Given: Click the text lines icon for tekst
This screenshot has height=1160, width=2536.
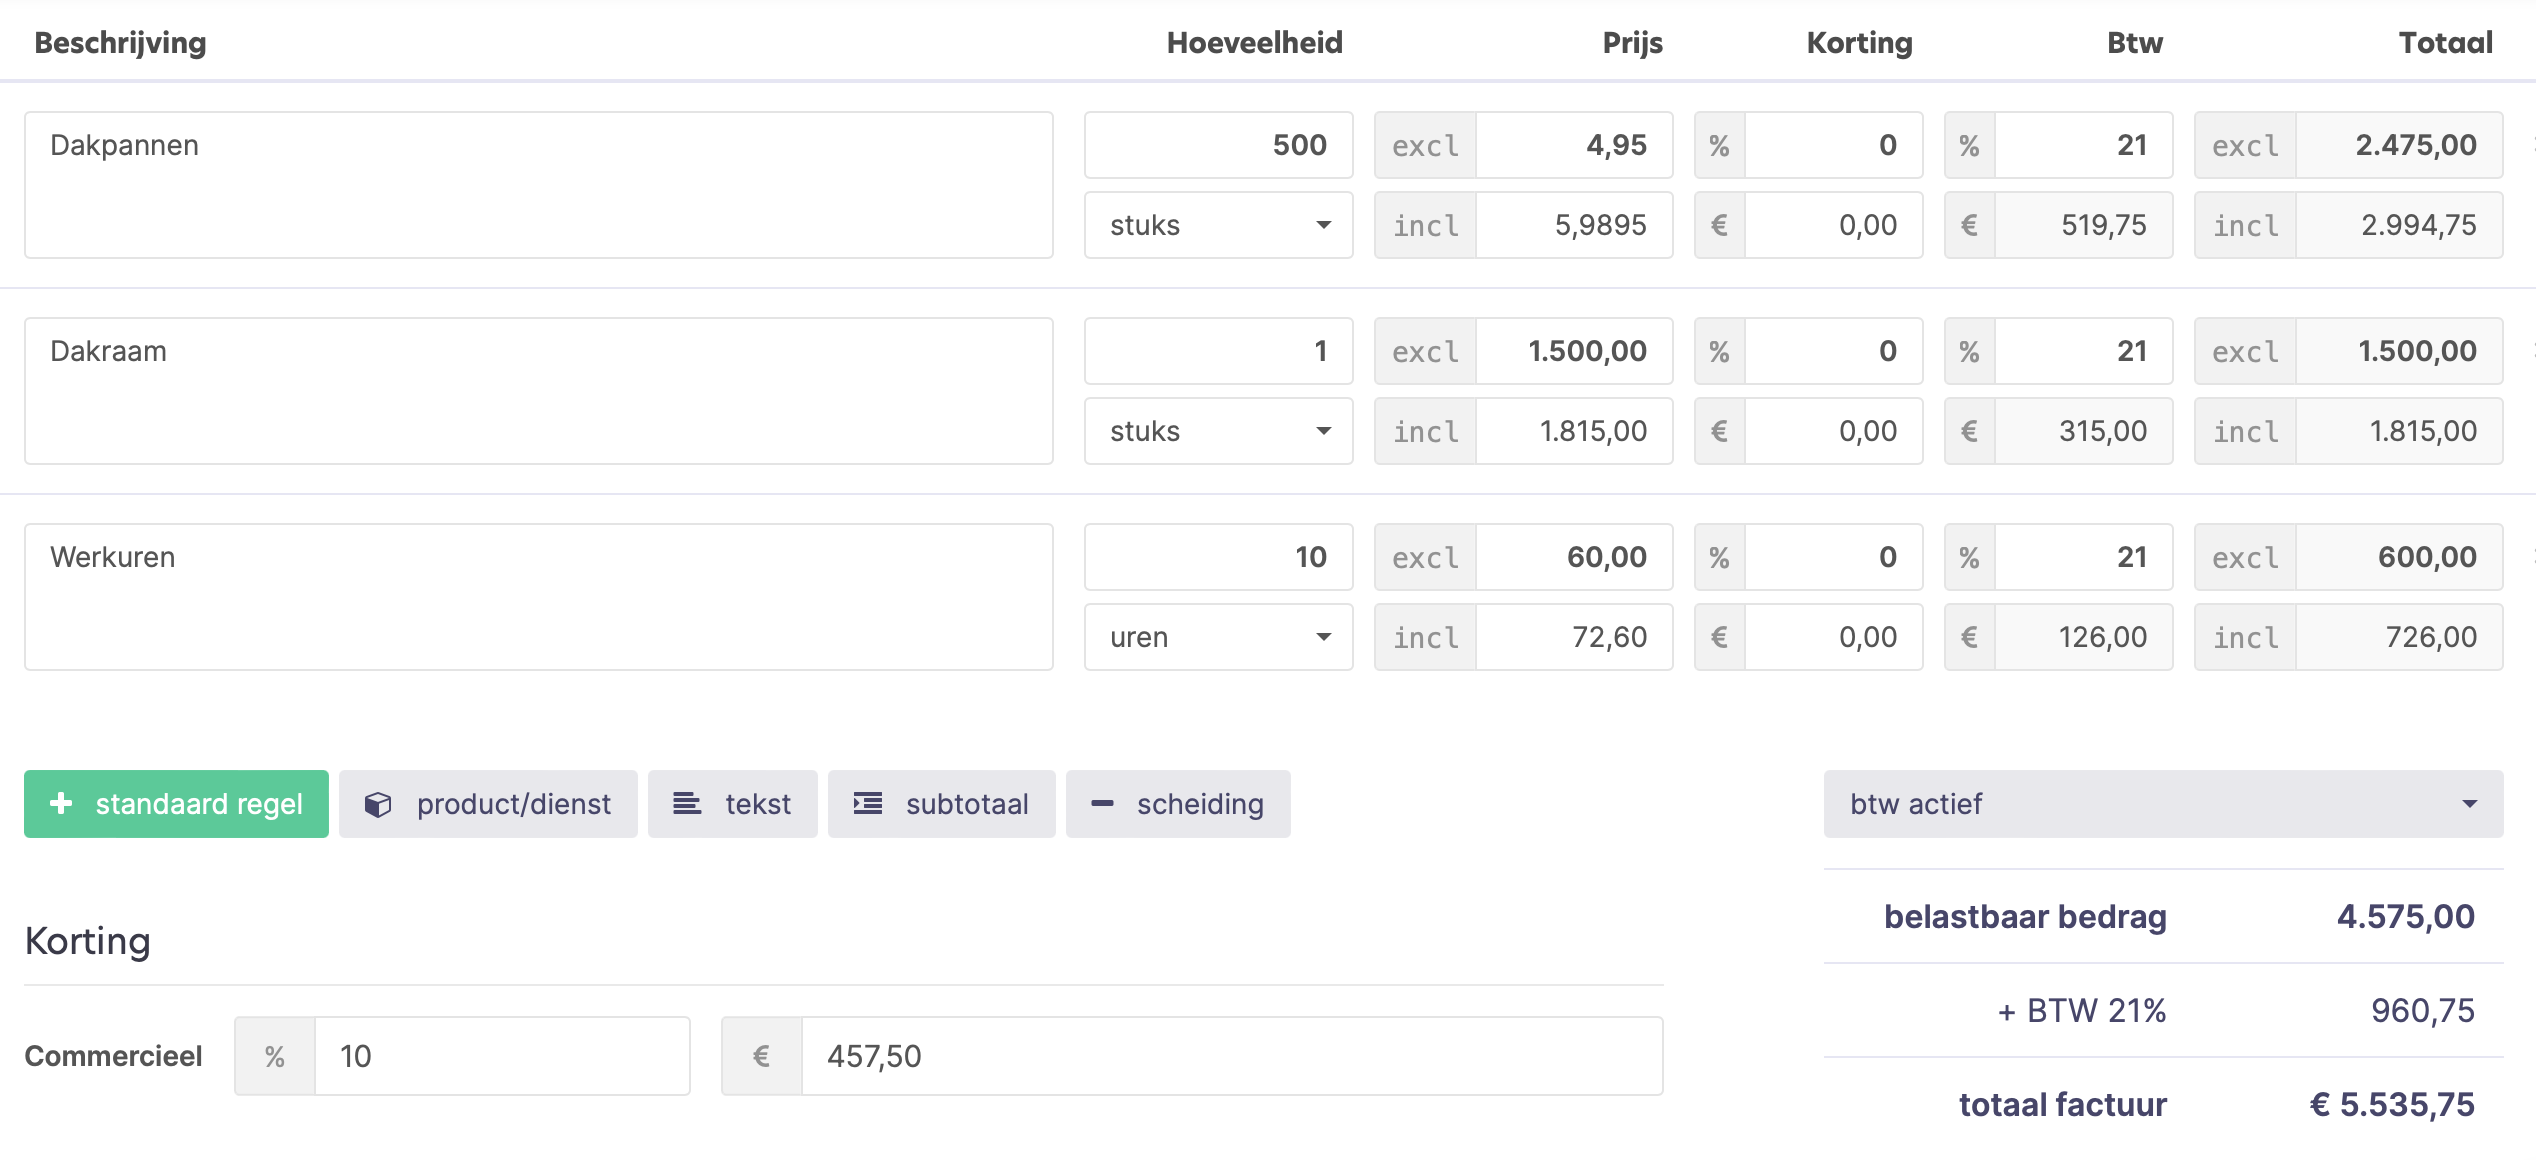Looking at the screenshot, I should [x=687, y=803].
